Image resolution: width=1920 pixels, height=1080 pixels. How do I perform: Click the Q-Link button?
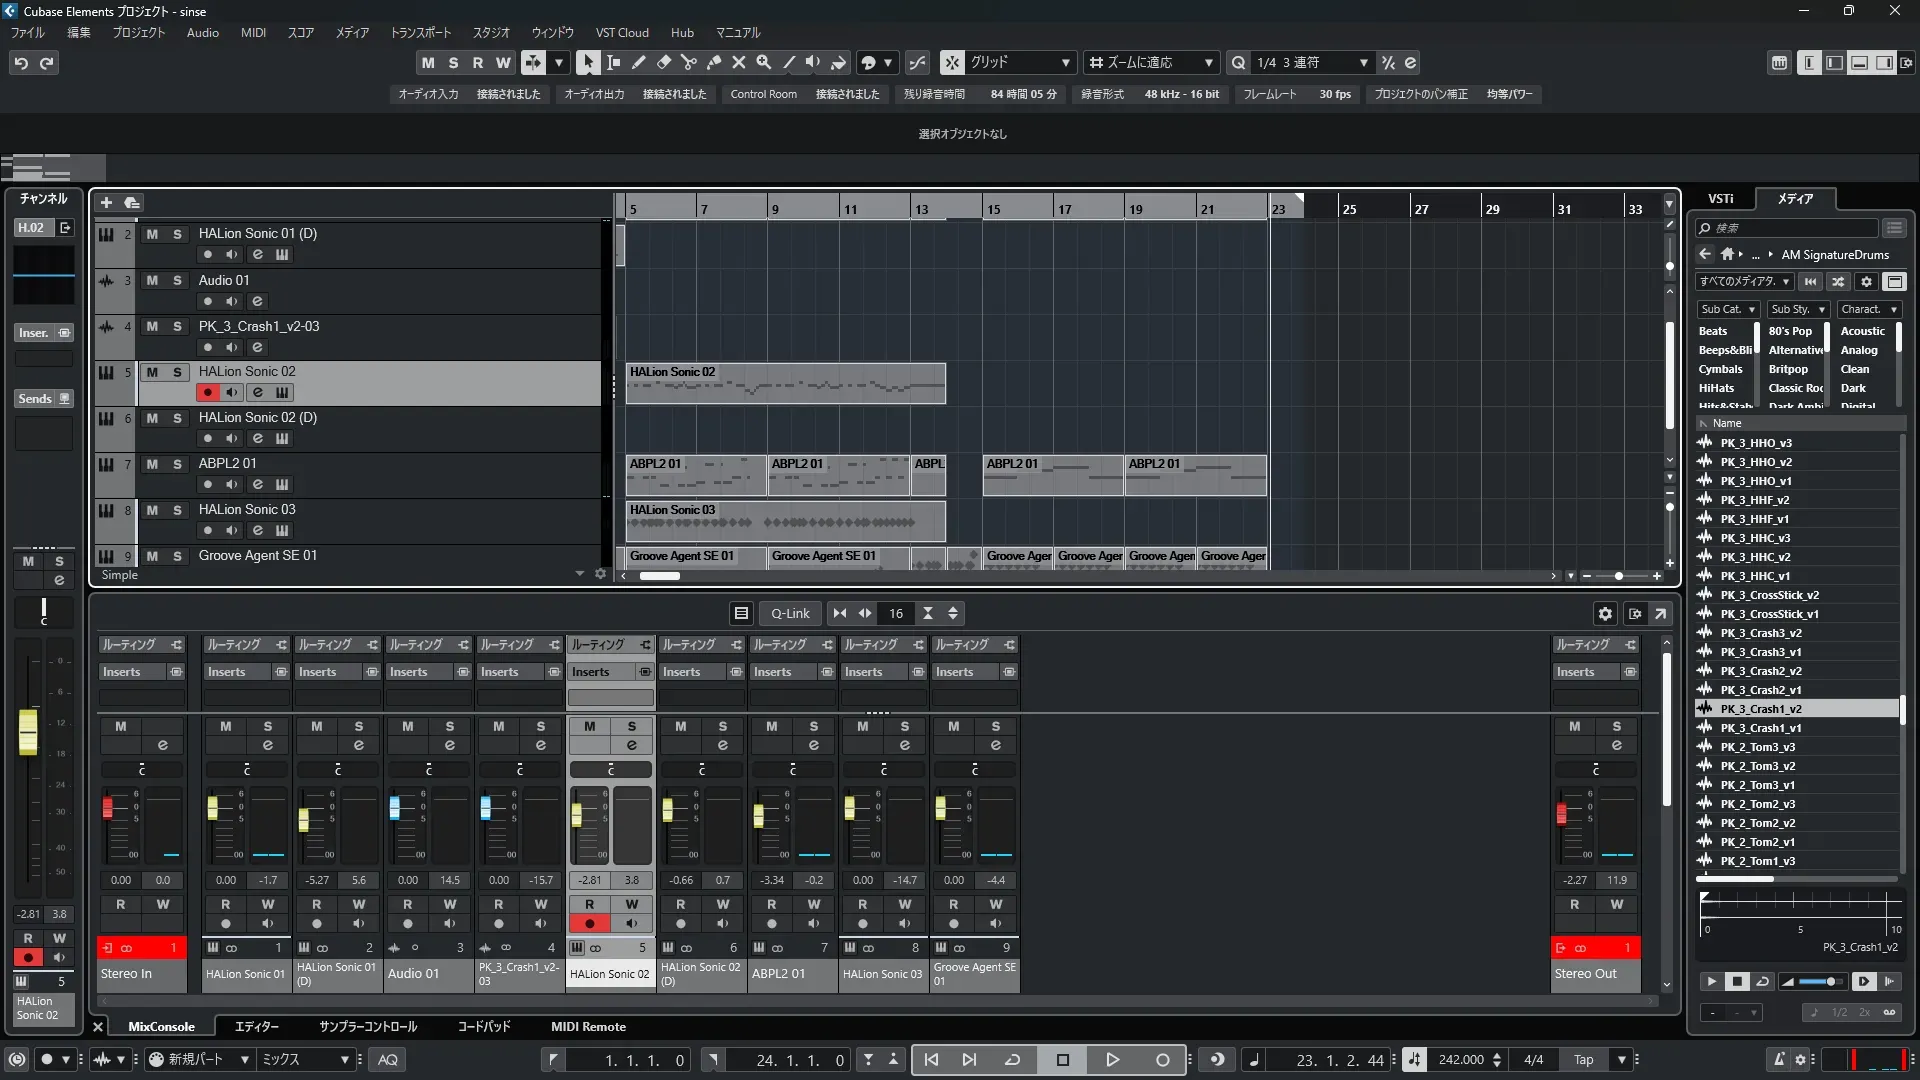(x=790, y=613)
